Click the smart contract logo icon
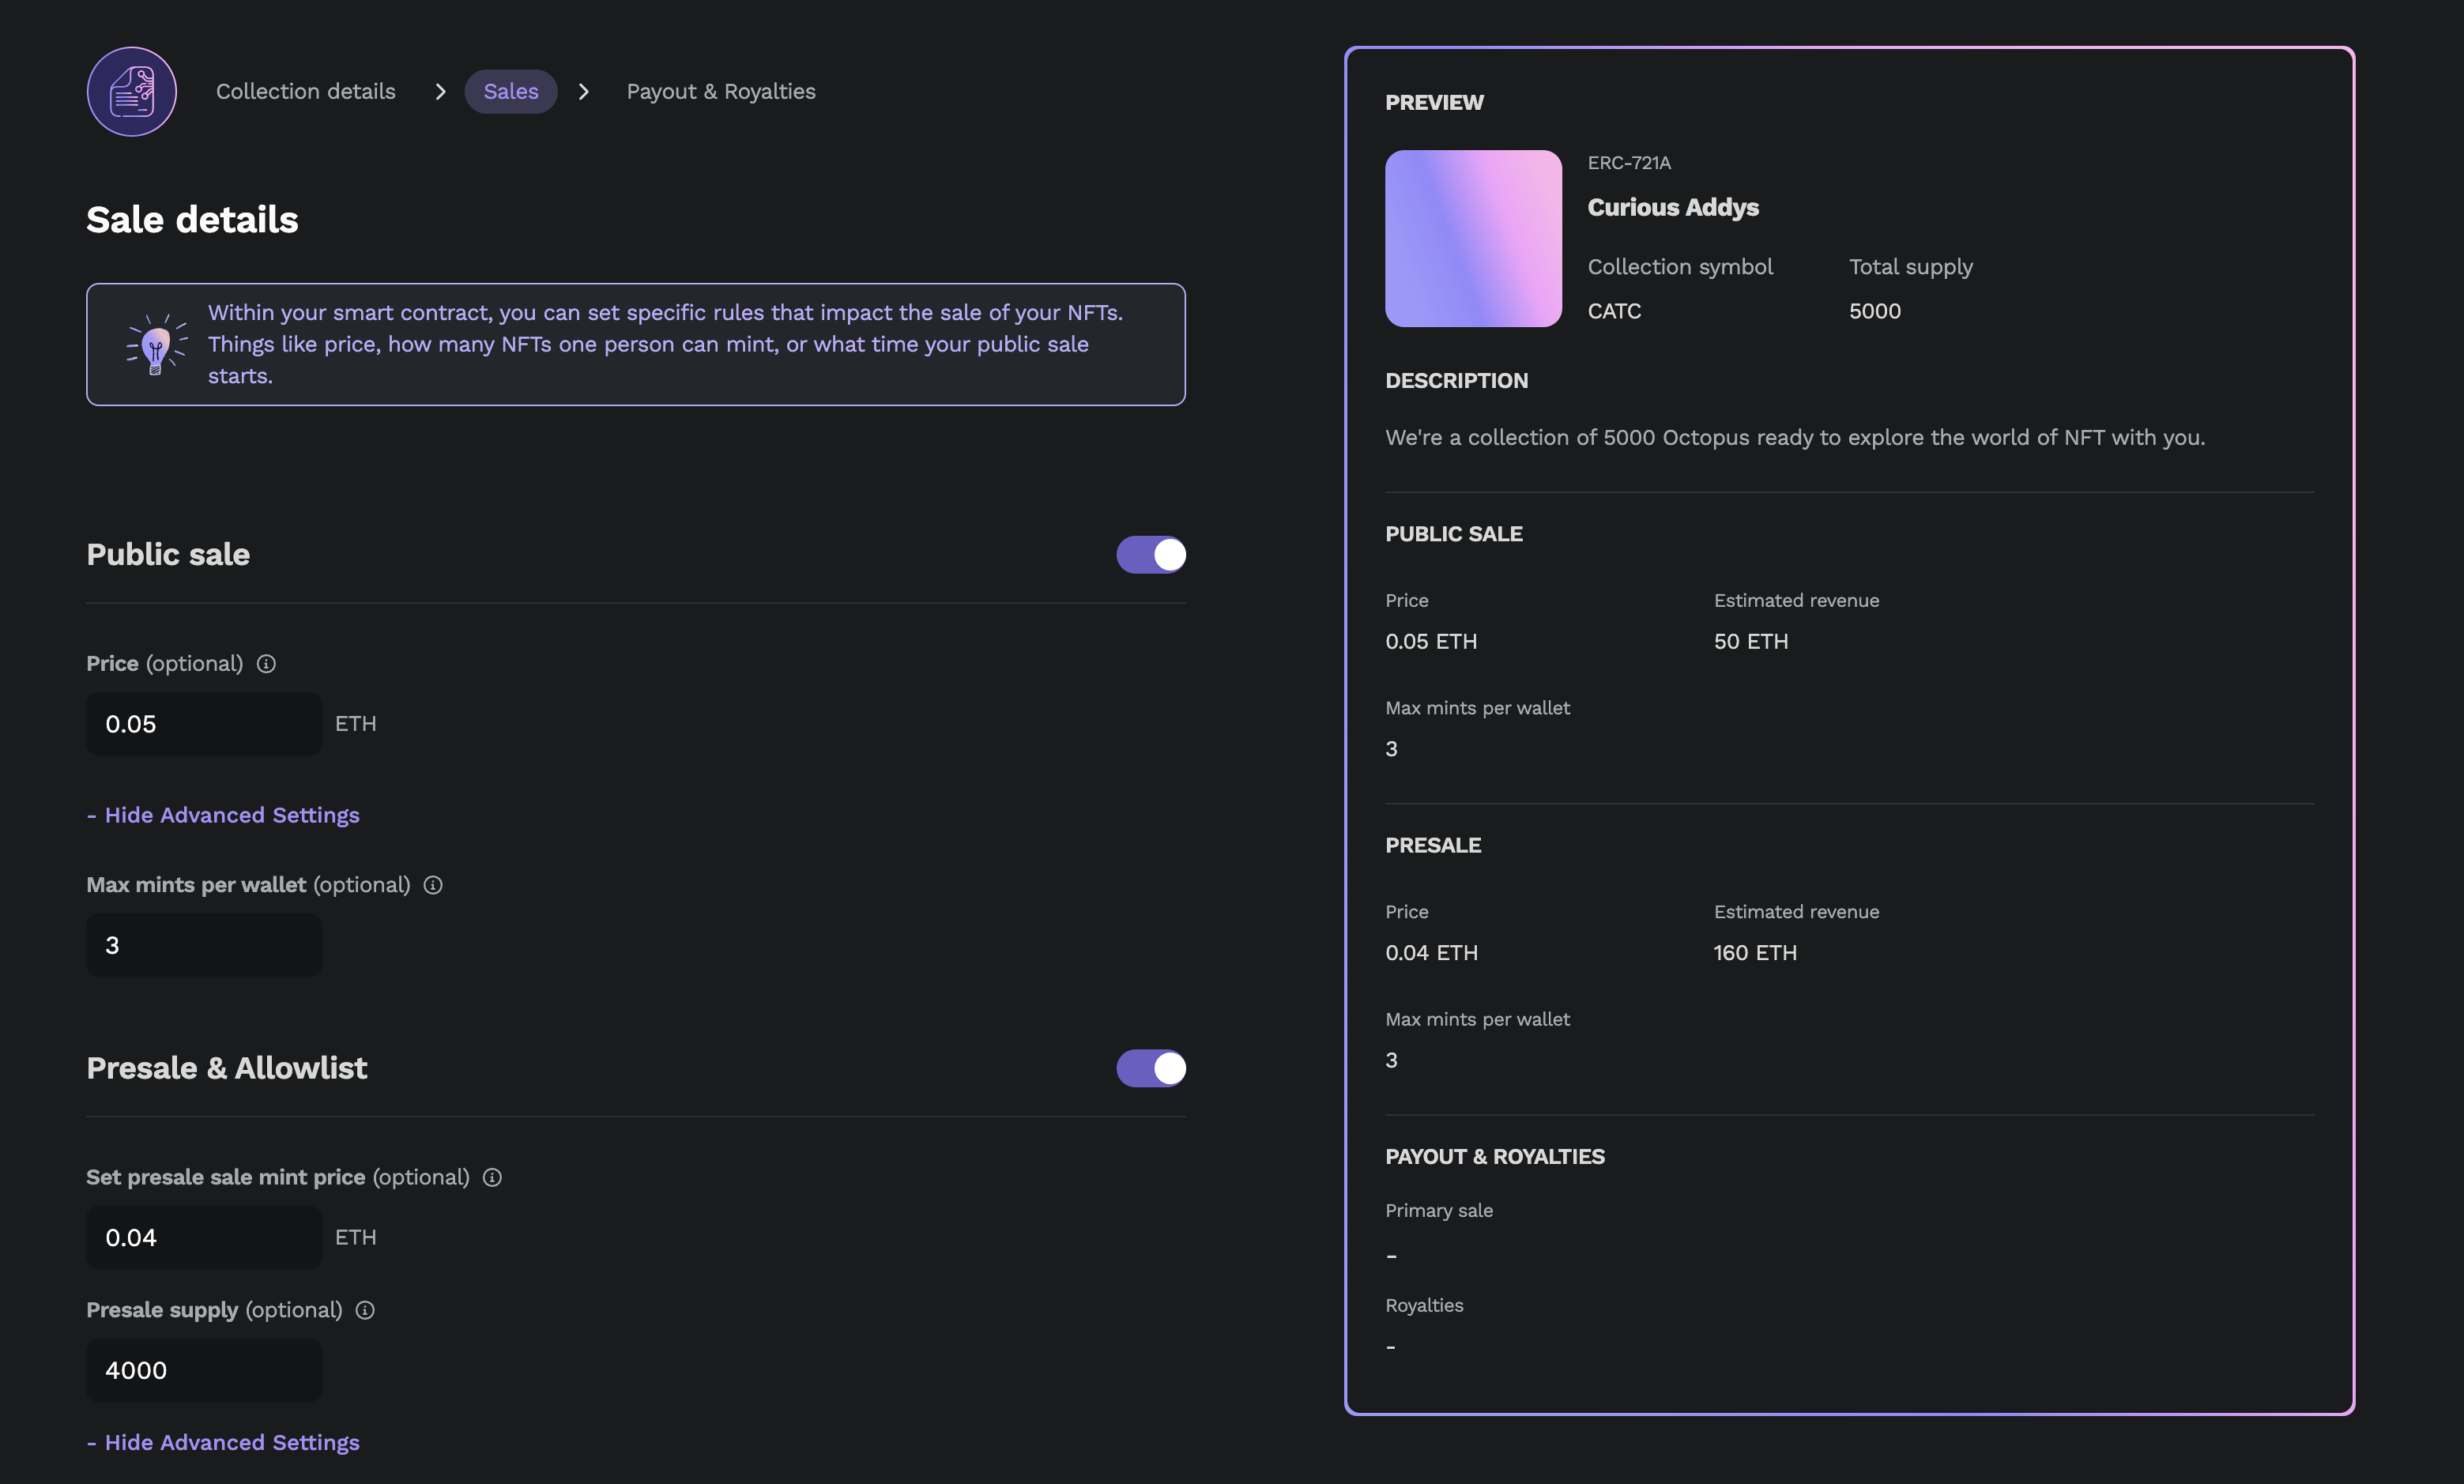Image resolution: width=2464 pixels, height=1484 pixels. [132, 91]
